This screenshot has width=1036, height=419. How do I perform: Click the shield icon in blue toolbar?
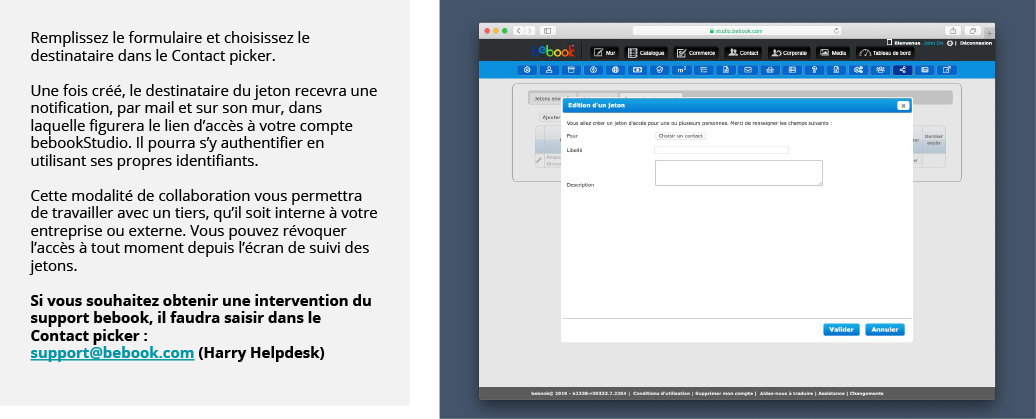[x=660, y=70]
